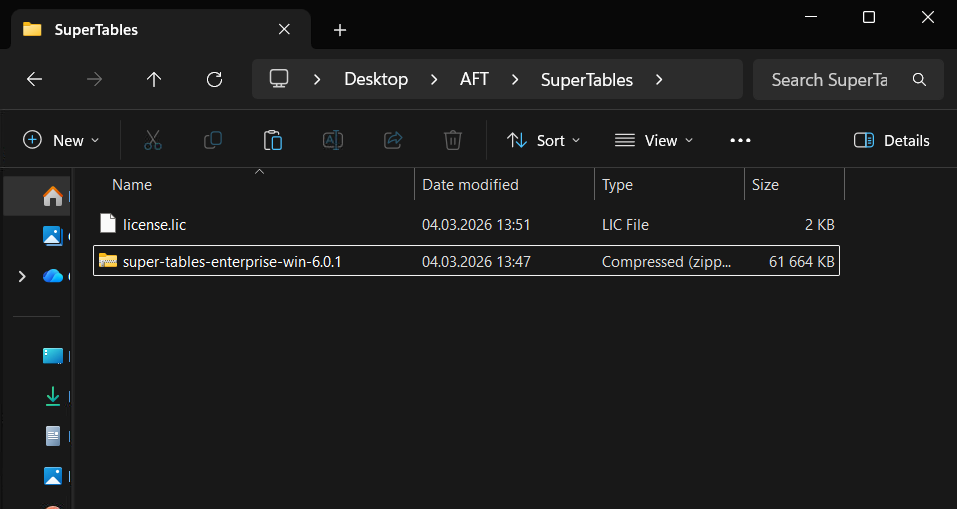Click AFT in the address breadcrumb
The height and width of the screenshot is (509, 957).
474,80
